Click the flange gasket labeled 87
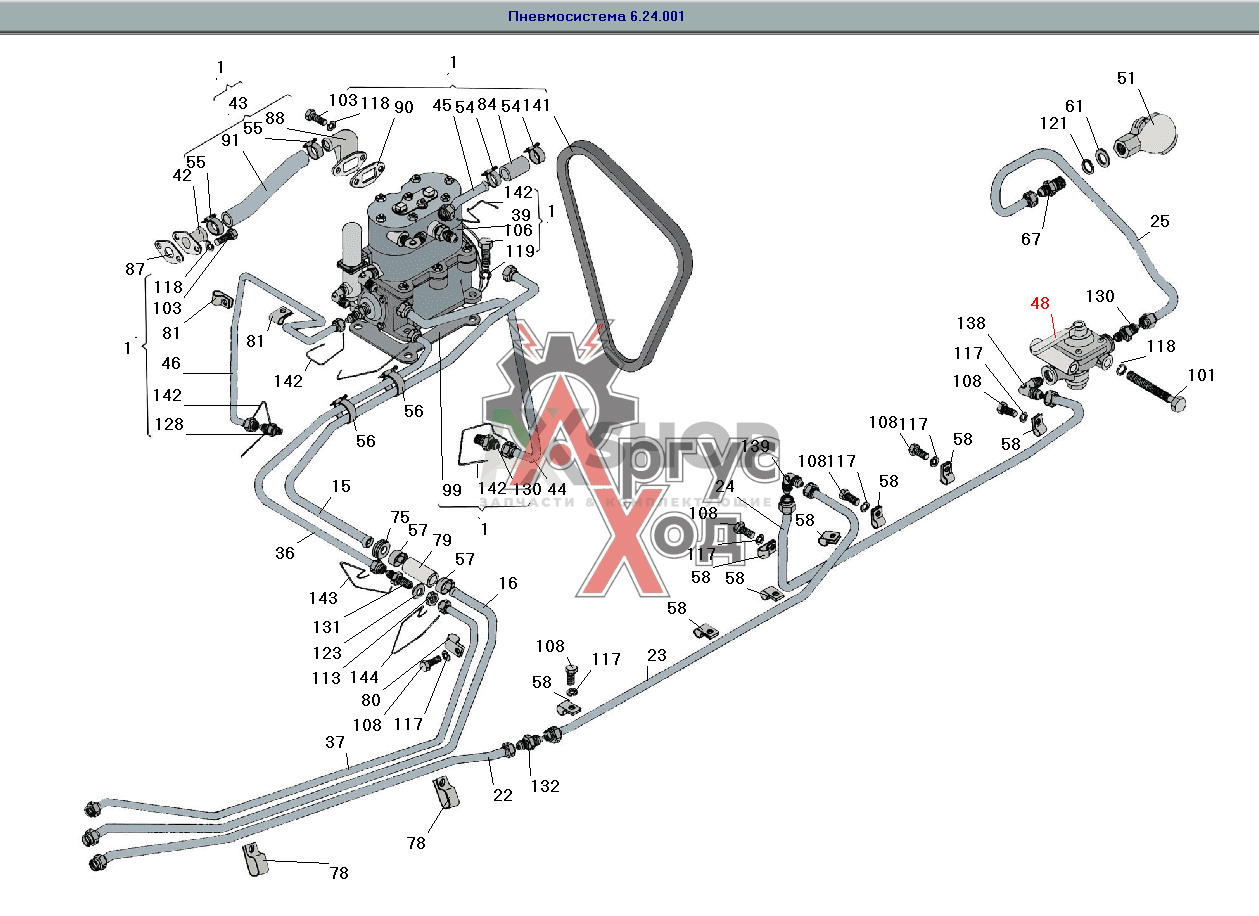Image resolution: width=1259 pixels, height=916 pixels. [168, 250]
